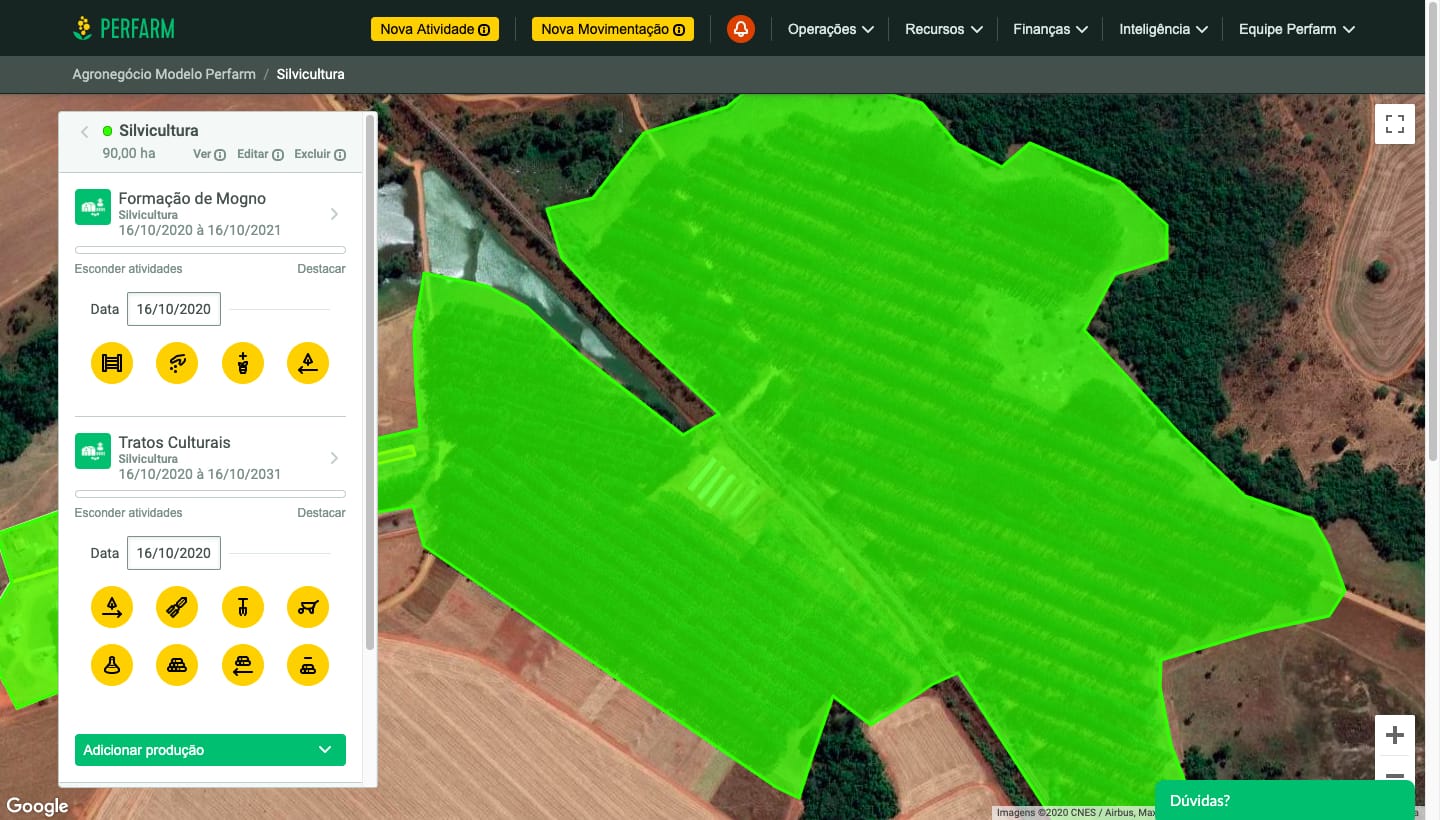The height and width of the screenshot is (820, 1440).
Task: Click the fence activity icon under Formação de Mogno
Action: point(112,363)
